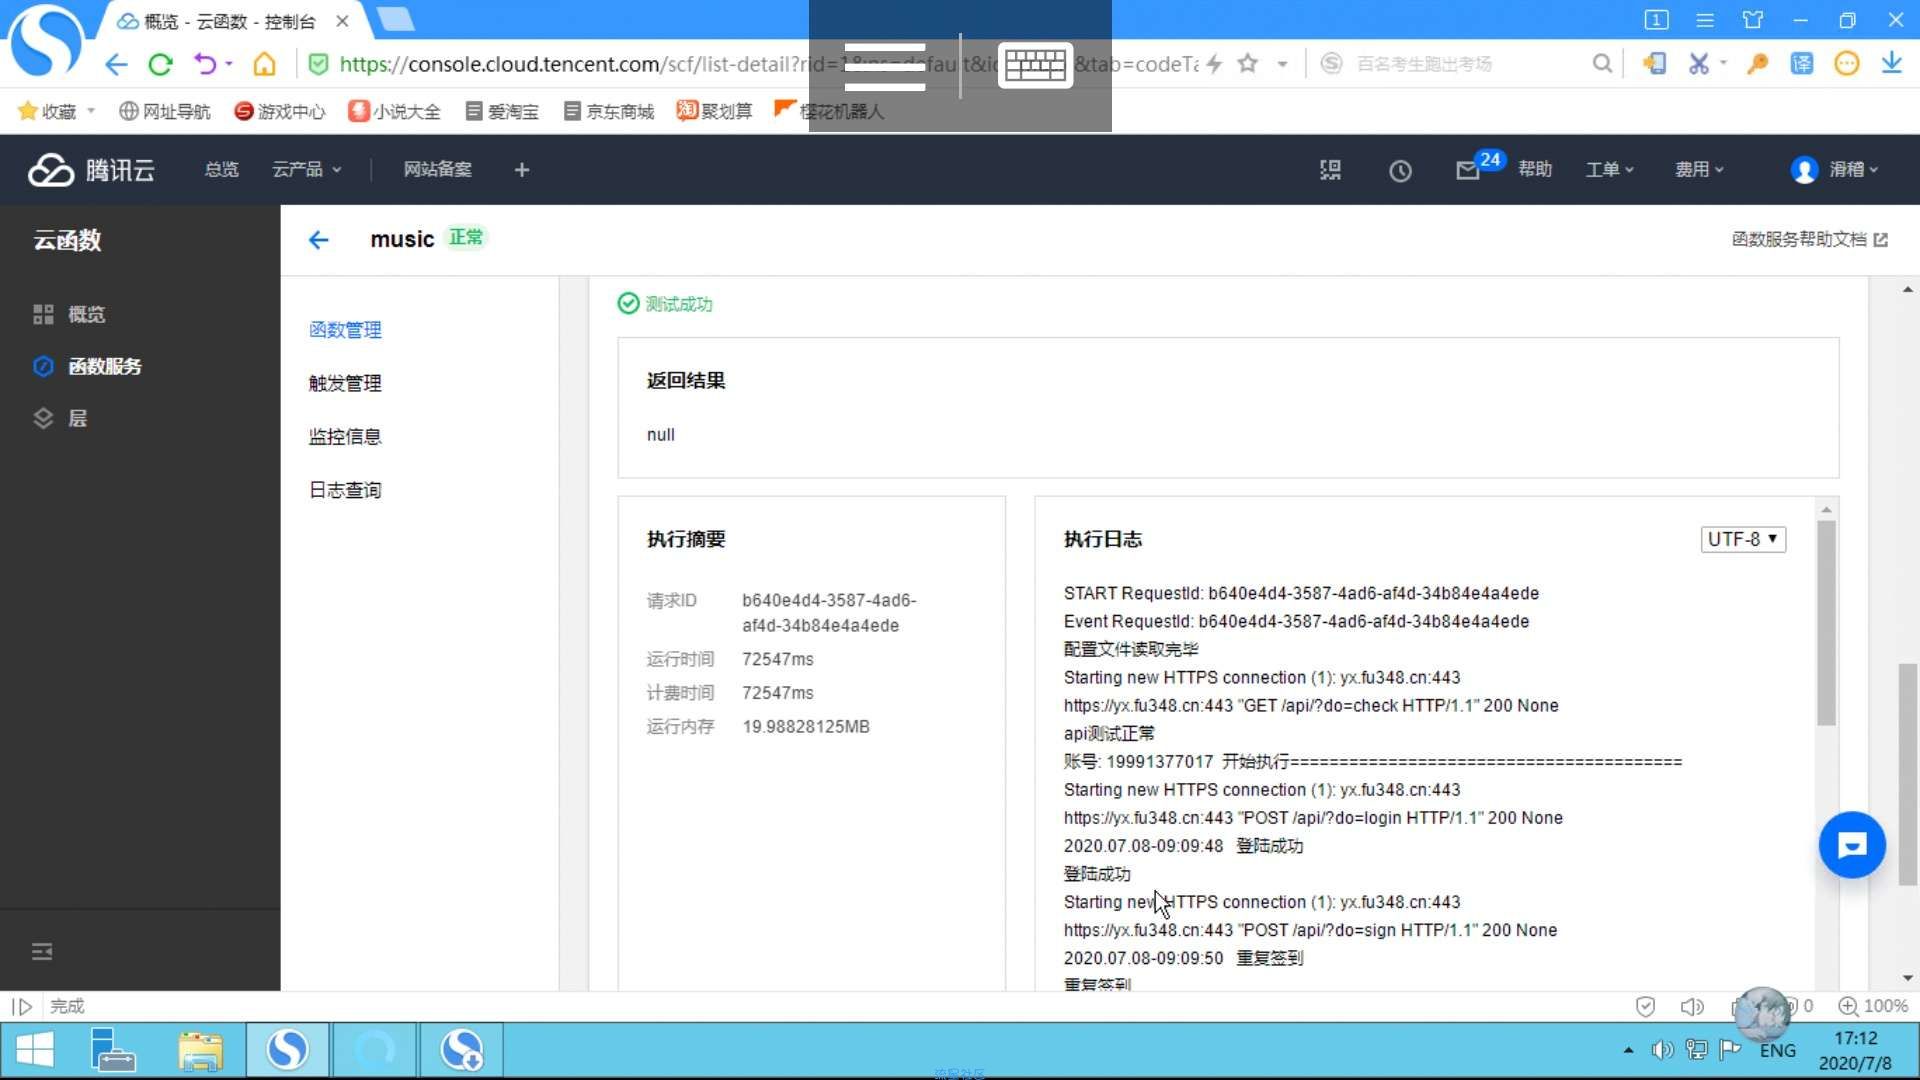Open the scissors screenshot tool
The height and width of the screenshot is (1080, 1920).
point(1698,64)
